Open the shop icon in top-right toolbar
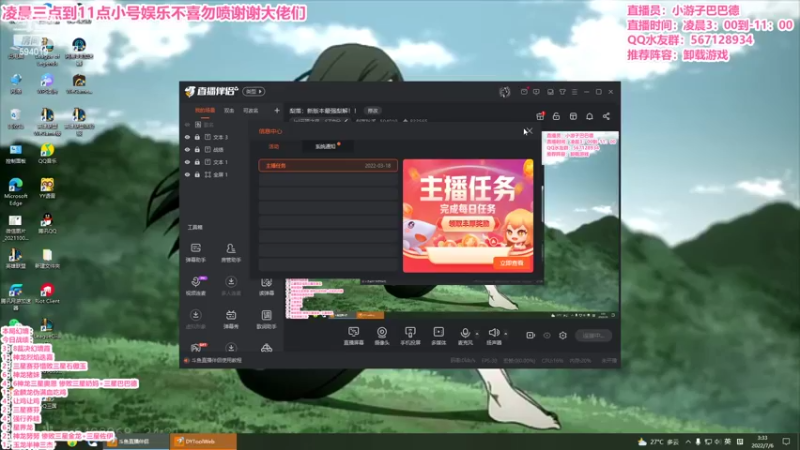 pyautogui.click(x=573, y=116)
